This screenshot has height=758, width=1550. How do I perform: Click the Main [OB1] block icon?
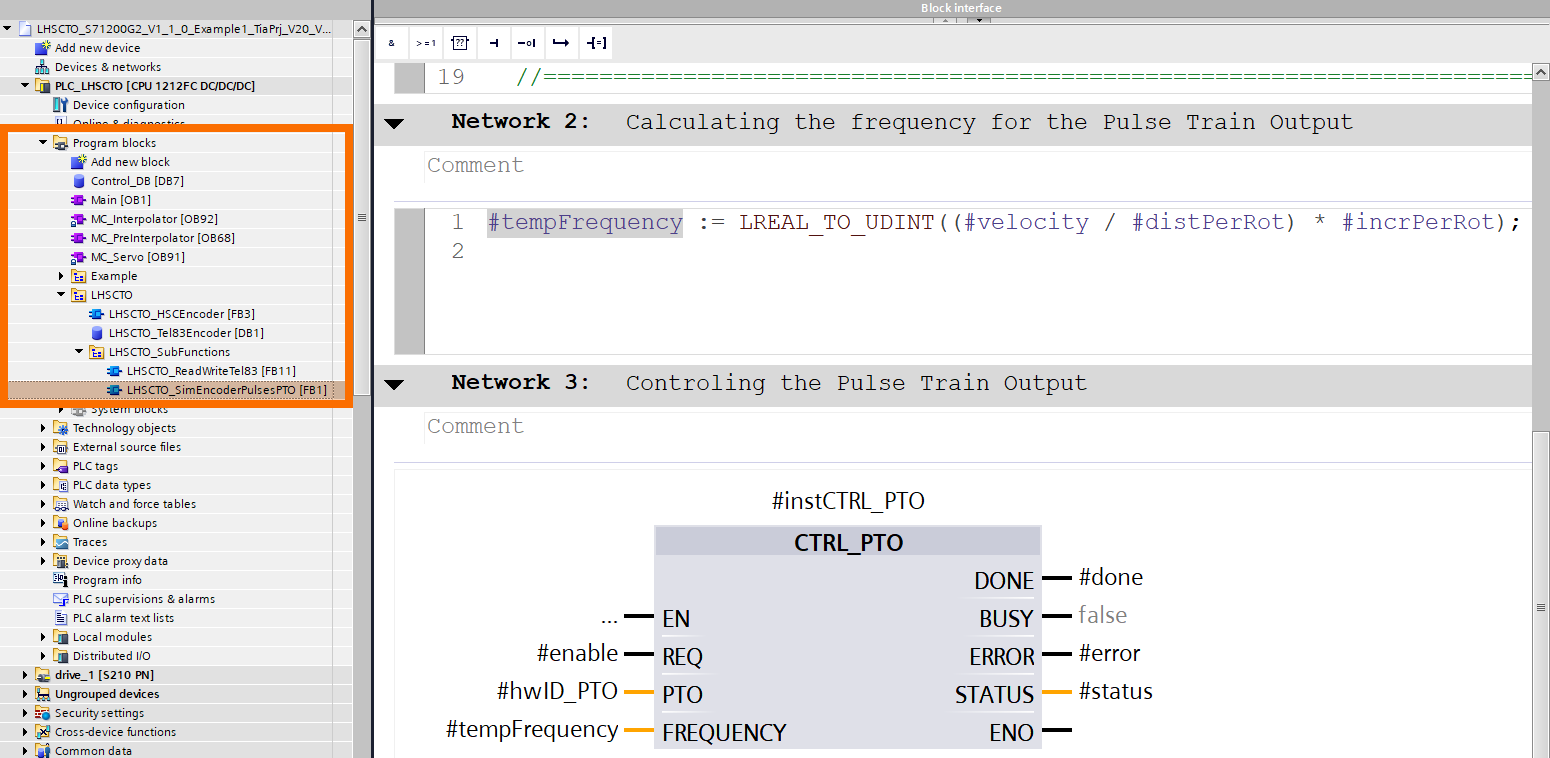pyautogui.click(x=79, y=200)
